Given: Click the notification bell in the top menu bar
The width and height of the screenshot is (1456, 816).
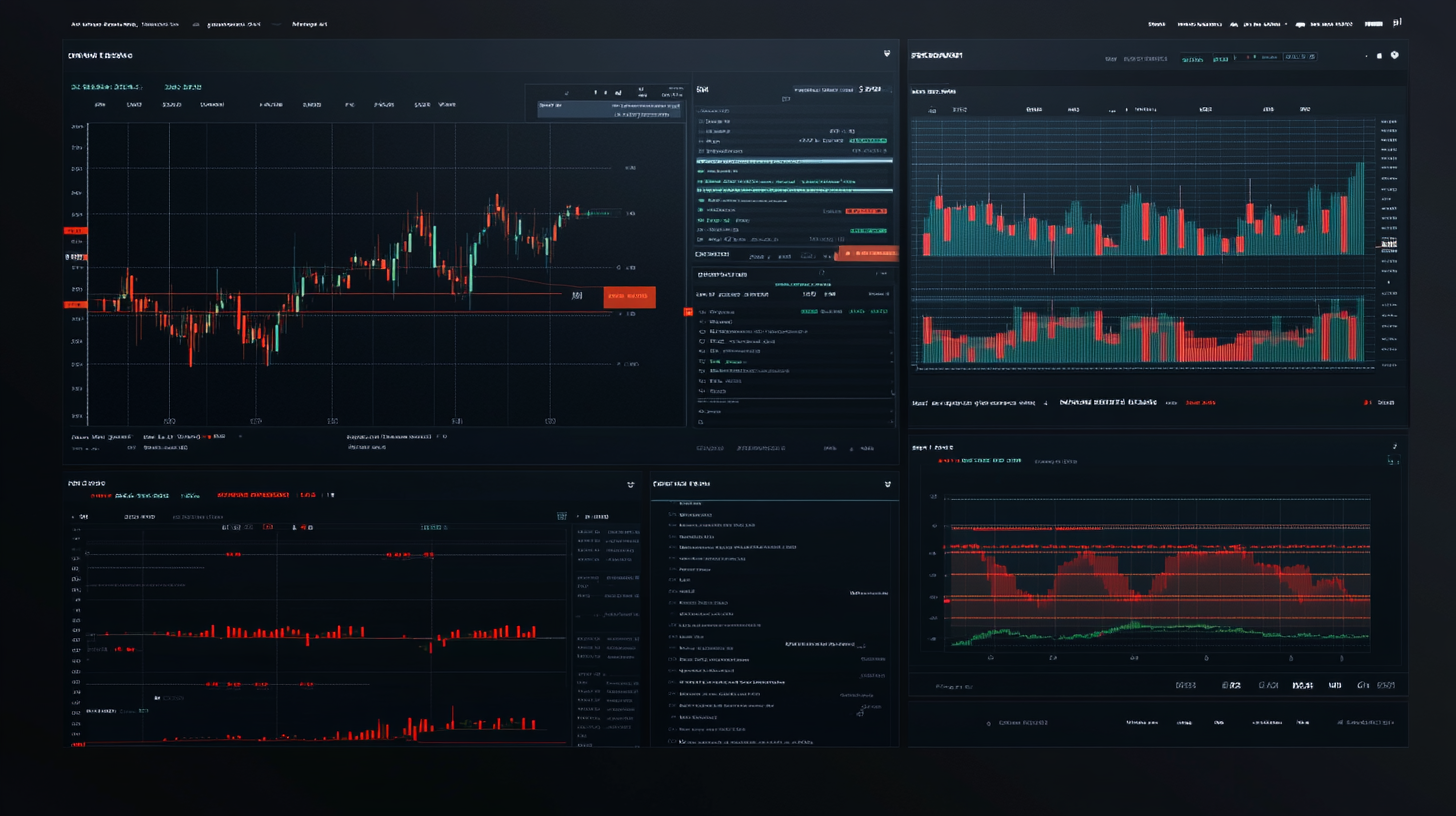Looking at the screenshot, I should [x=1300, y=23].
